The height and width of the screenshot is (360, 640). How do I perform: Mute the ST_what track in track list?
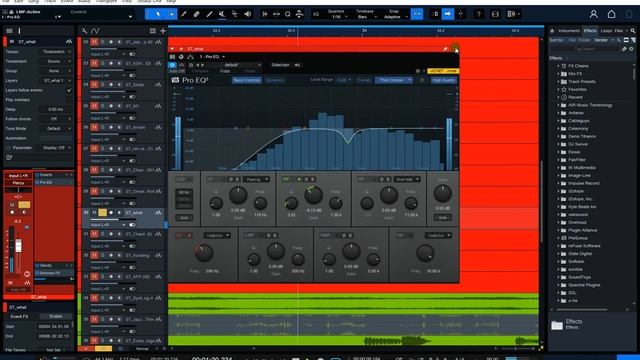(x=94, y=213)
